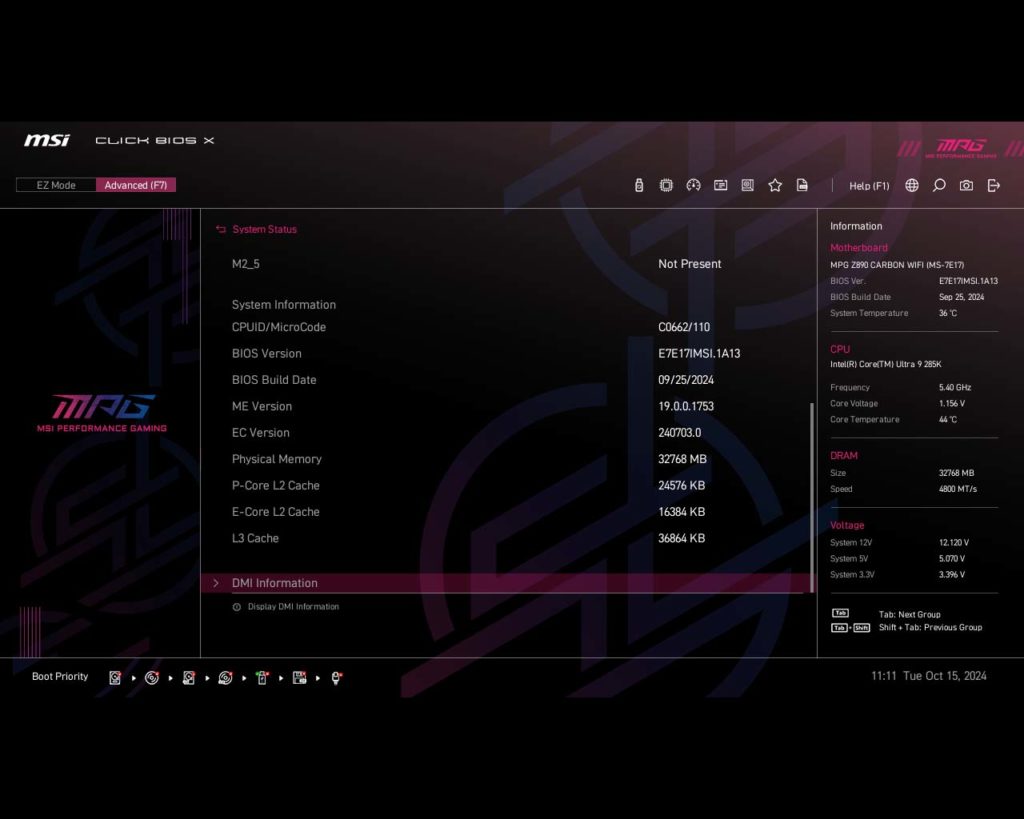Click the Frequency 5.40 GHz value
This screenshot has width=1024, height=819.
pyautogui.click(x=955, y=387)
